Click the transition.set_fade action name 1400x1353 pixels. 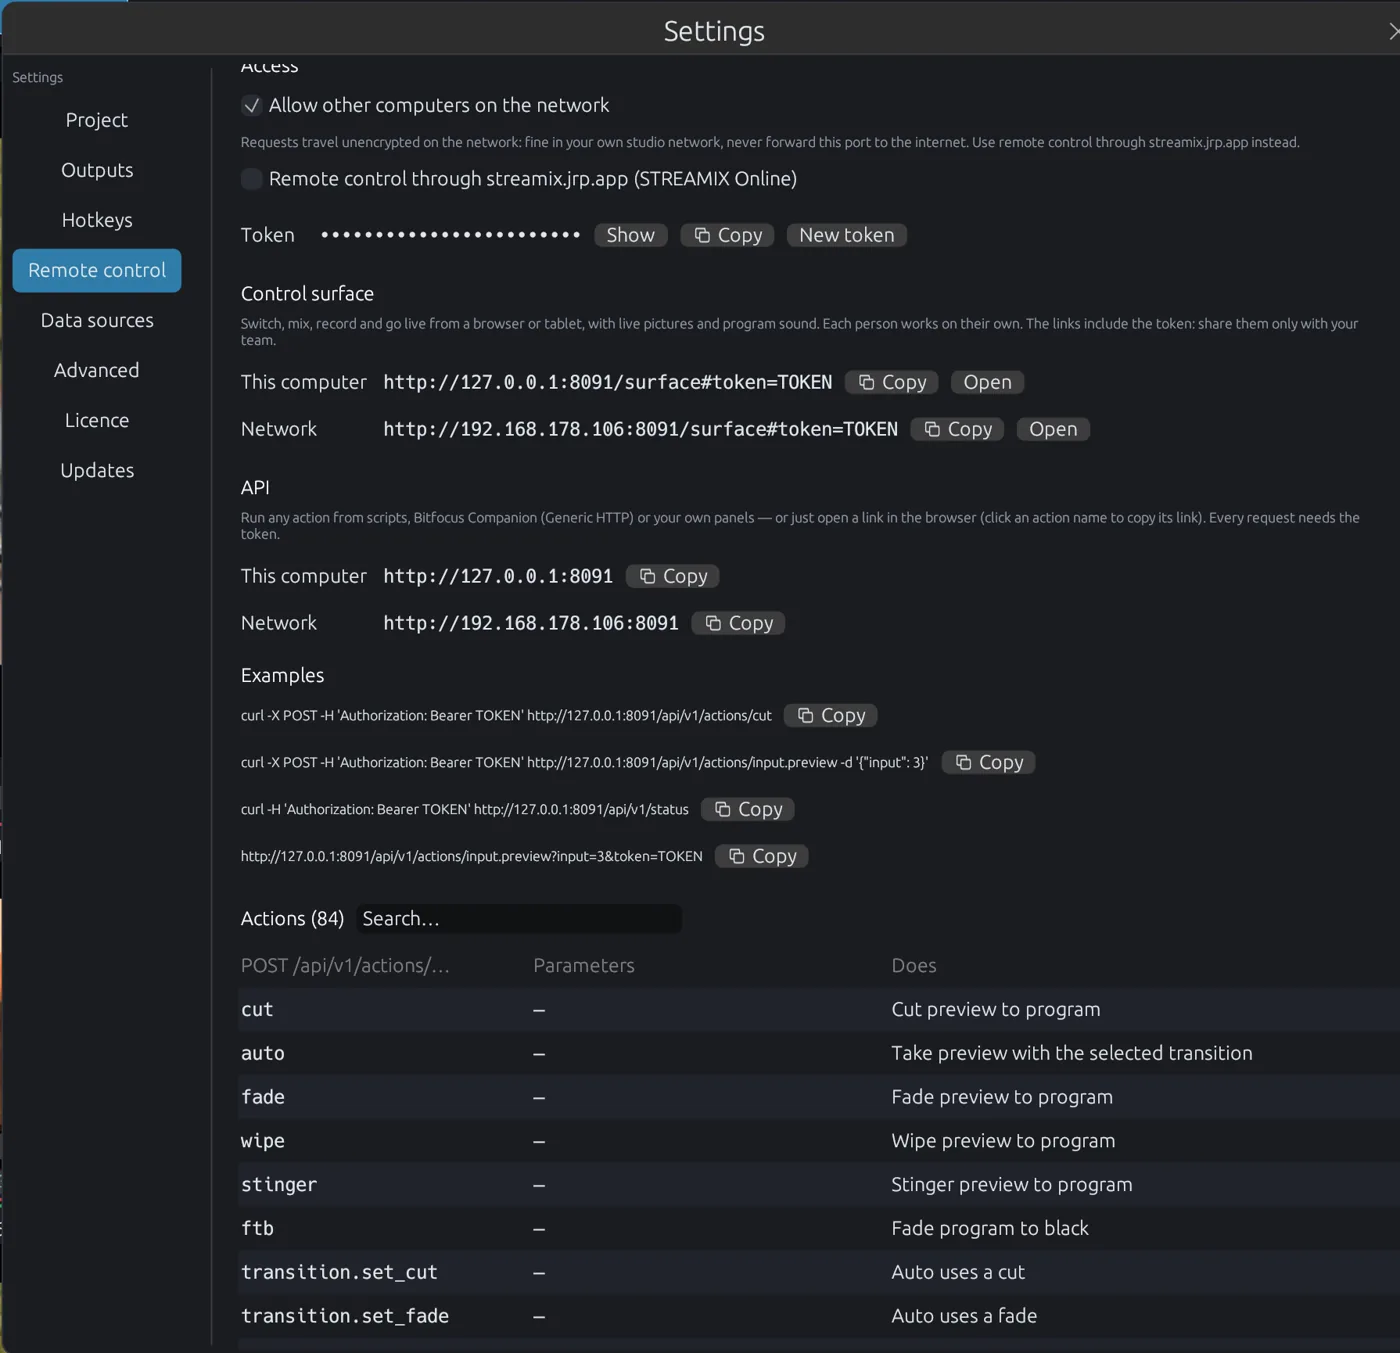click(345, 1316)
